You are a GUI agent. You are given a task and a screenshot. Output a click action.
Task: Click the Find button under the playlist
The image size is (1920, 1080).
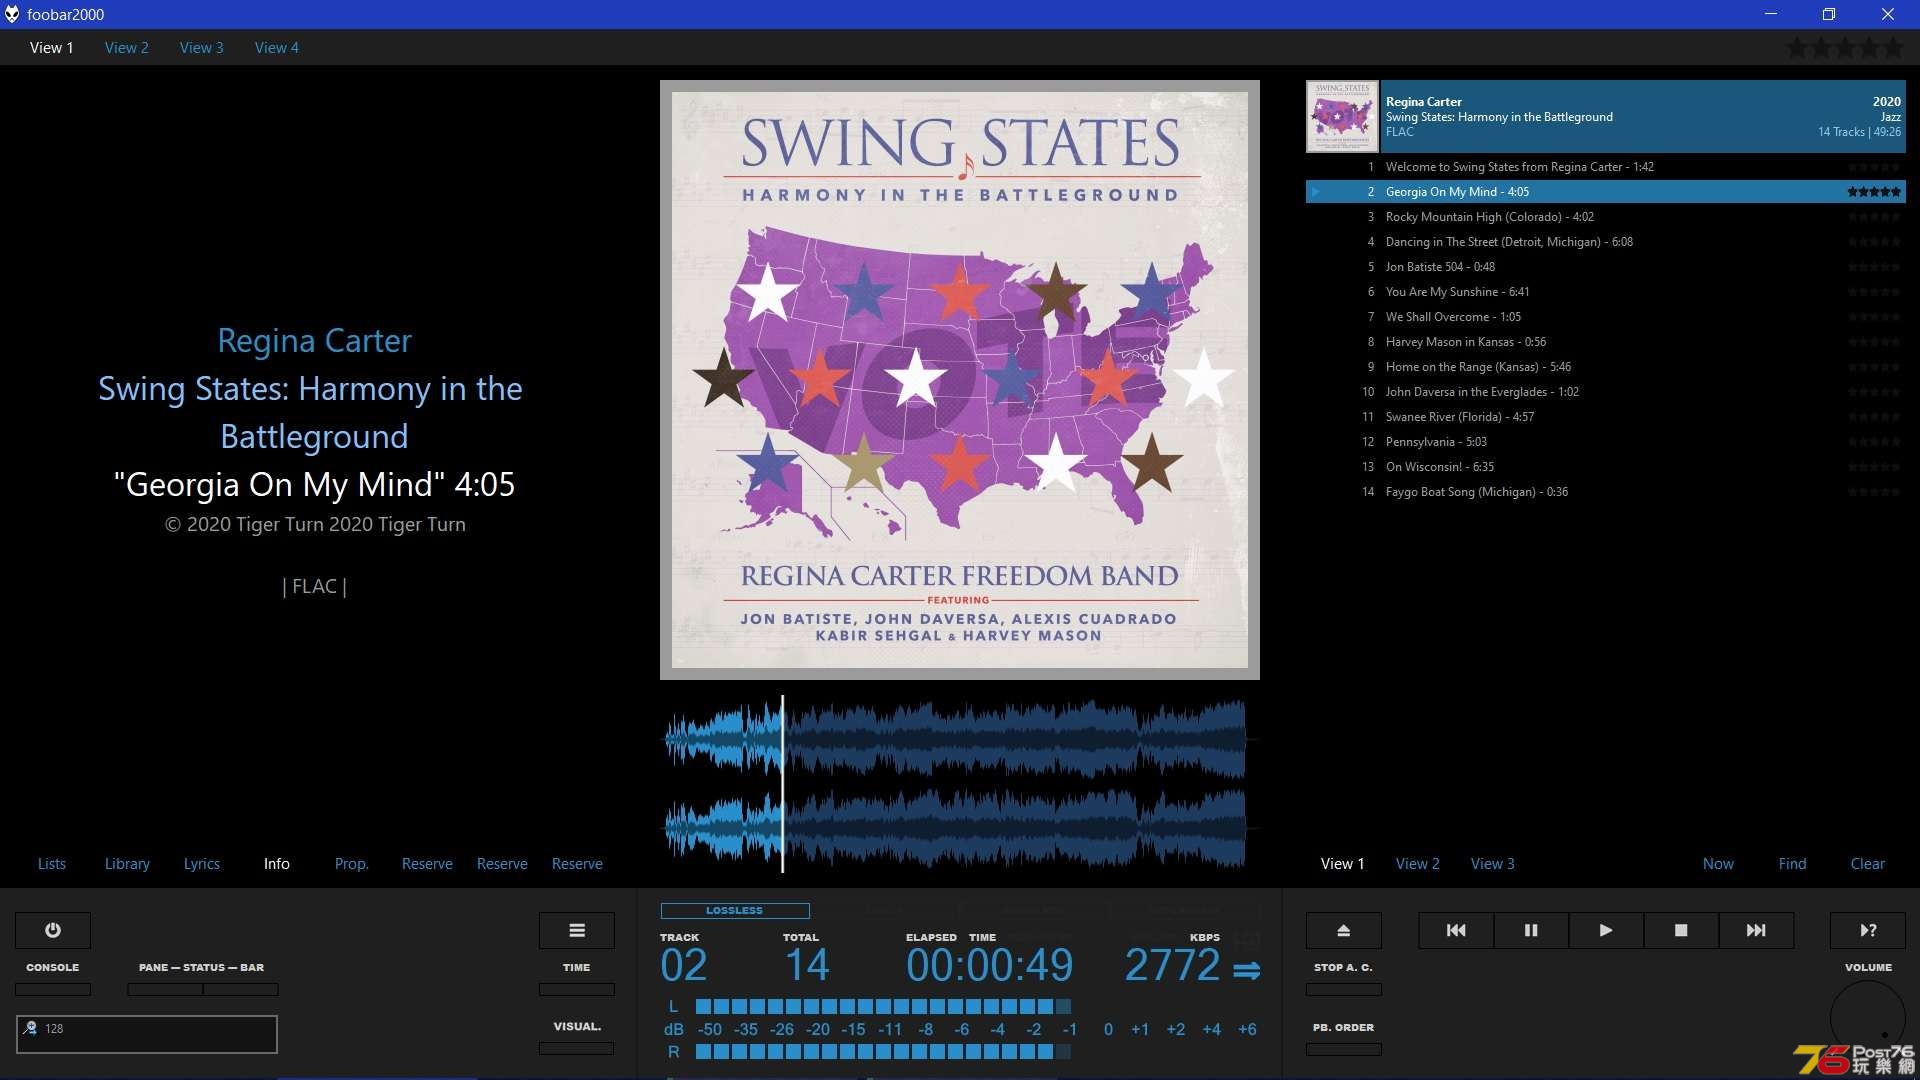tap(1793, 864)
